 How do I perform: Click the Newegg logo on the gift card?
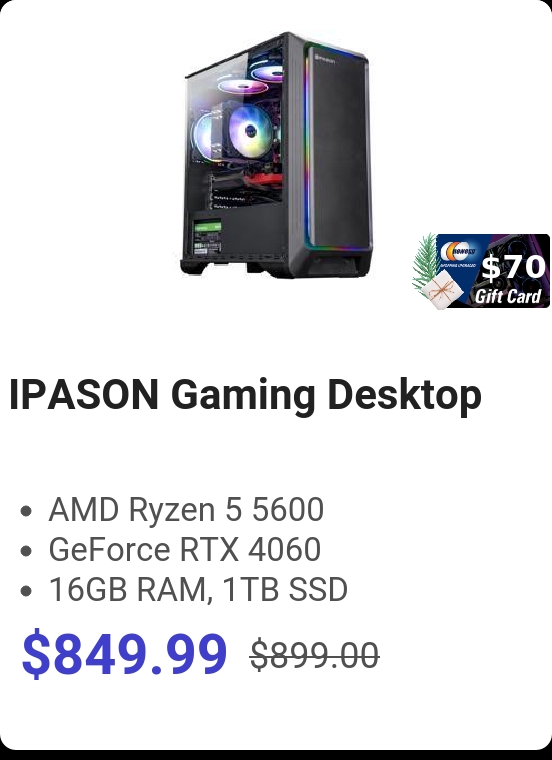click(x=458, y=252)
